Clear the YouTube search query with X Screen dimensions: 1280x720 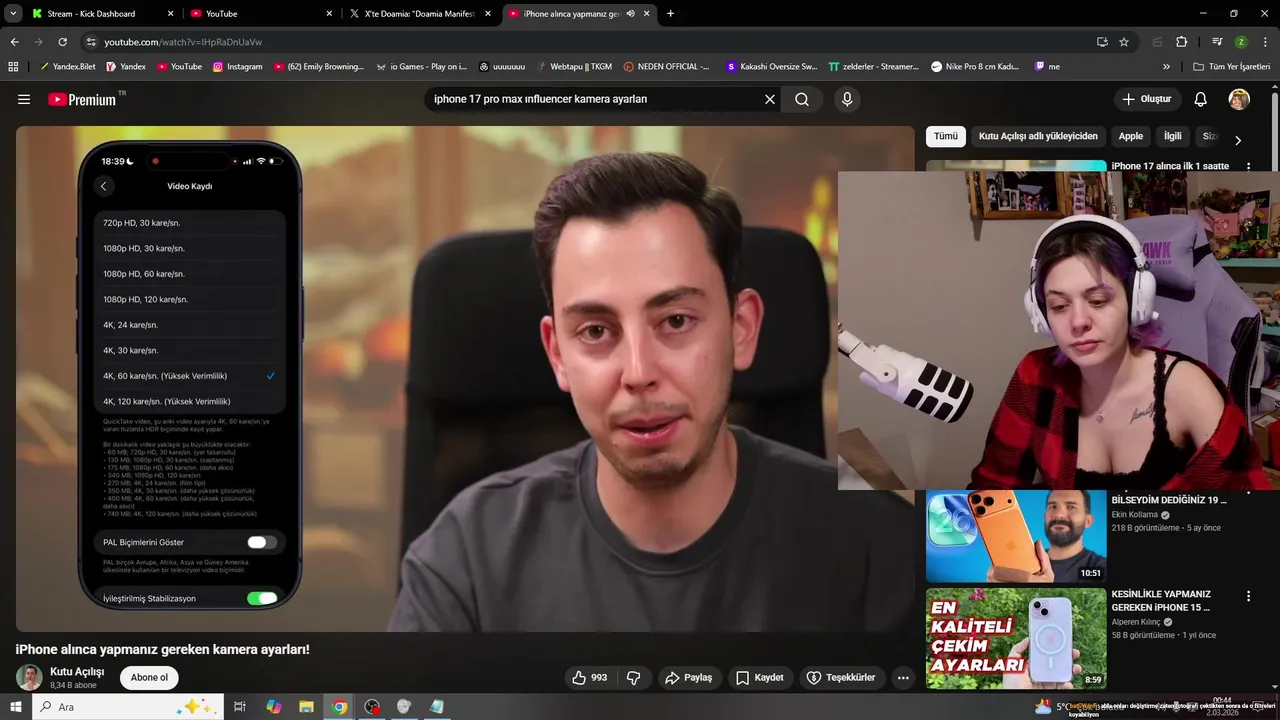click(770, 99)
